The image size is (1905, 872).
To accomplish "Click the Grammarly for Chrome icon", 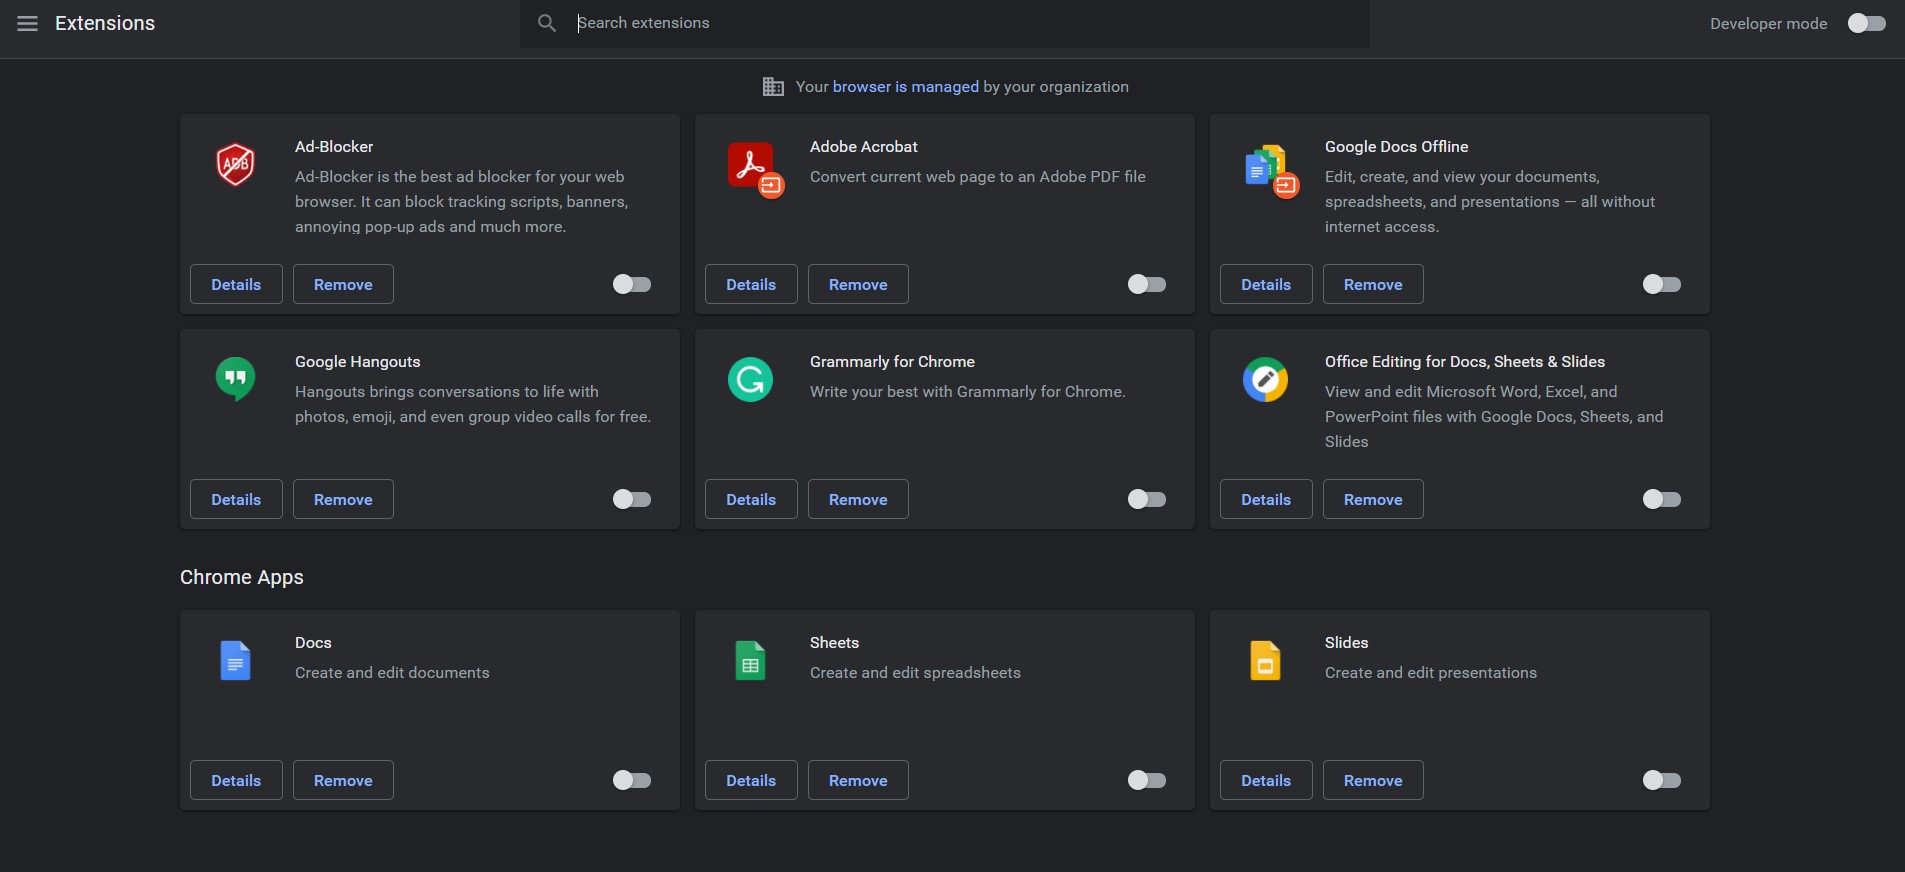I will (751, 380).
